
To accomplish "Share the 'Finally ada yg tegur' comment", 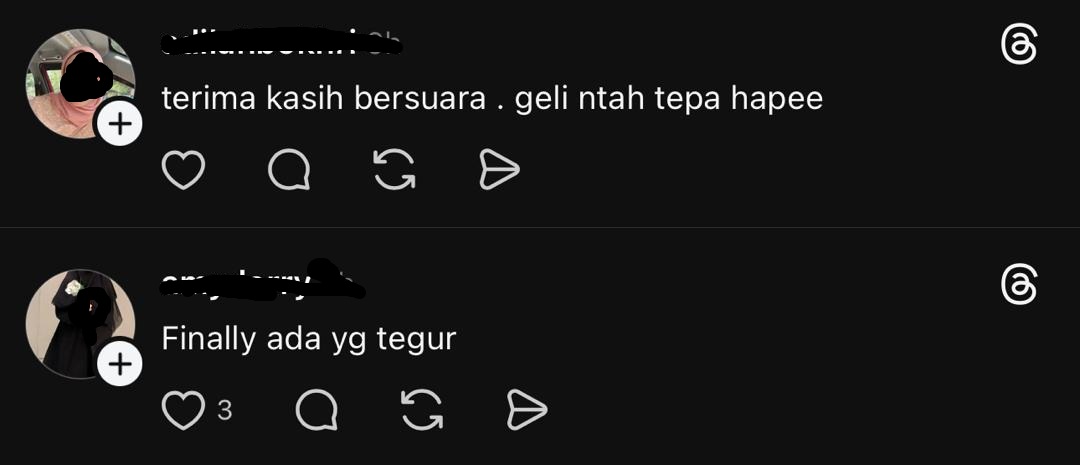I will click(527, 411).
